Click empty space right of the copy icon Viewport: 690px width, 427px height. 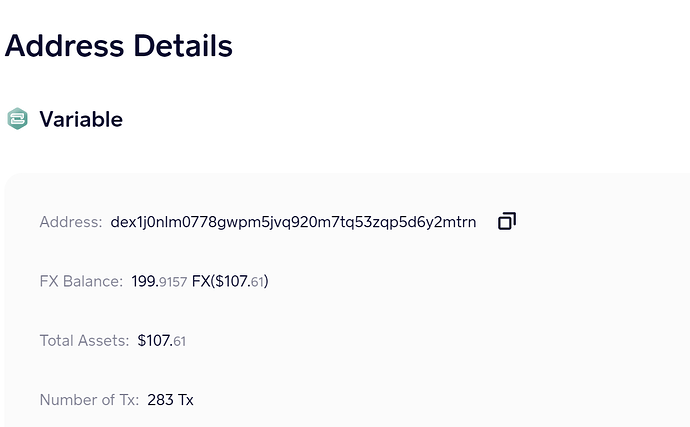coord(600,221)
